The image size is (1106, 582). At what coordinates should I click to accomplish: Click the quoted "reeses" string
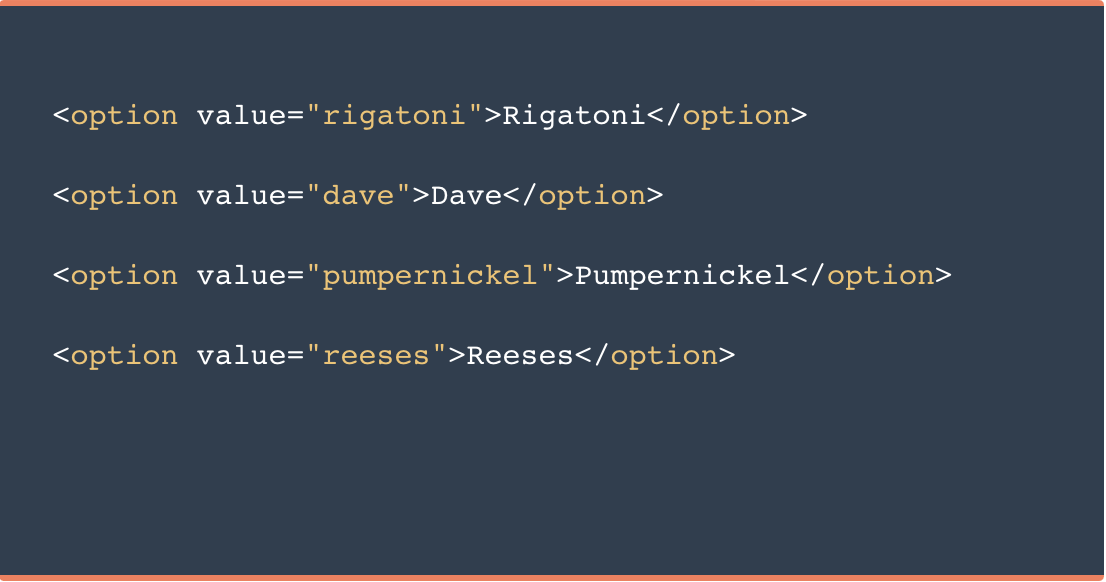tap(376, 356)
